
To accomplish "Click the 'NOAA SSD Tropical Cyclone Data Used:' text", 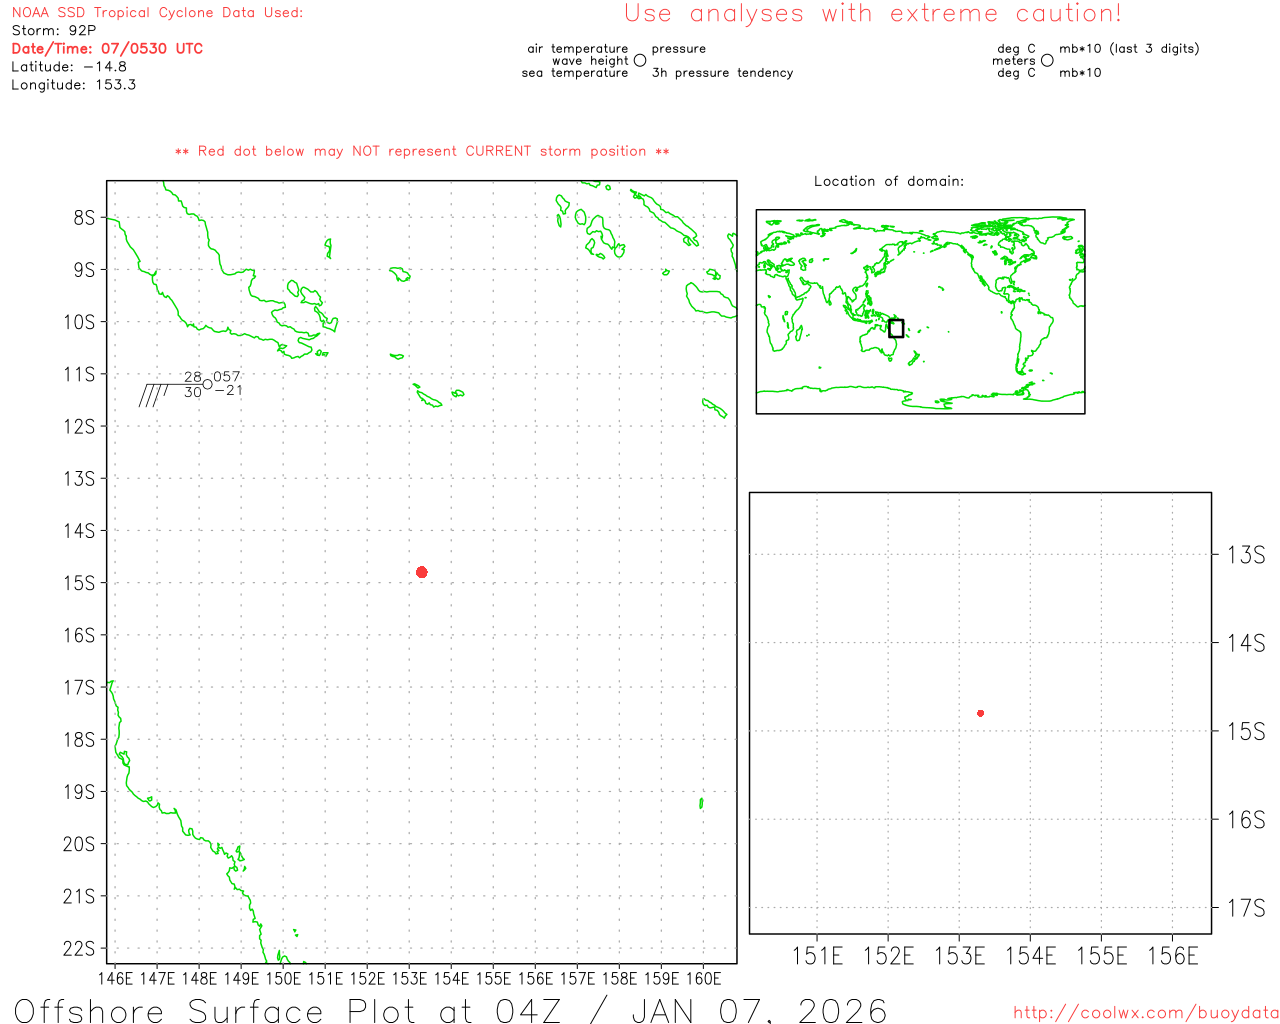I will click(157, 13).
